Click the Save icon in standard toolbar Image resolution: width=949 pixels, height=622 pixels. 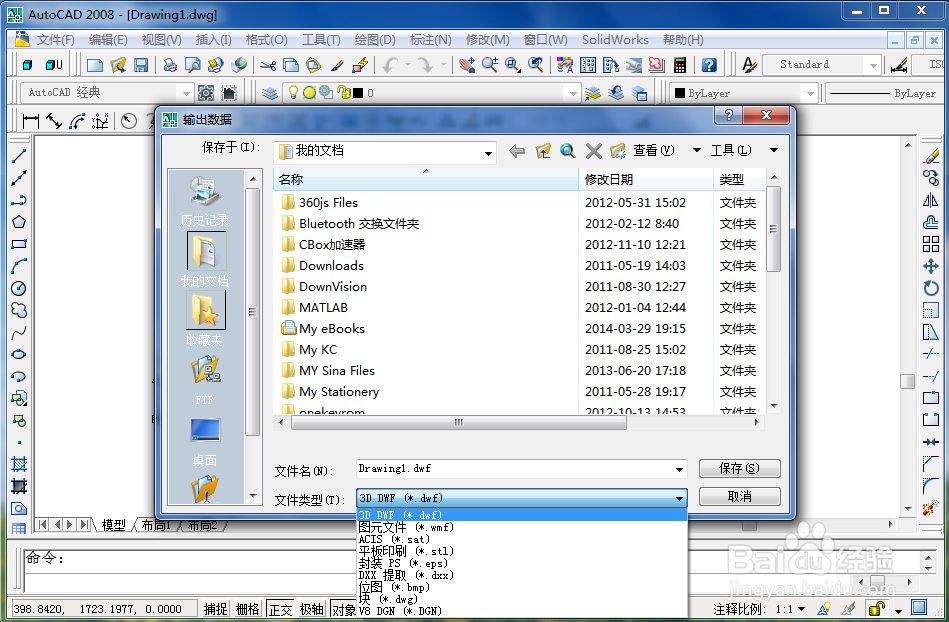click(141, 65)
